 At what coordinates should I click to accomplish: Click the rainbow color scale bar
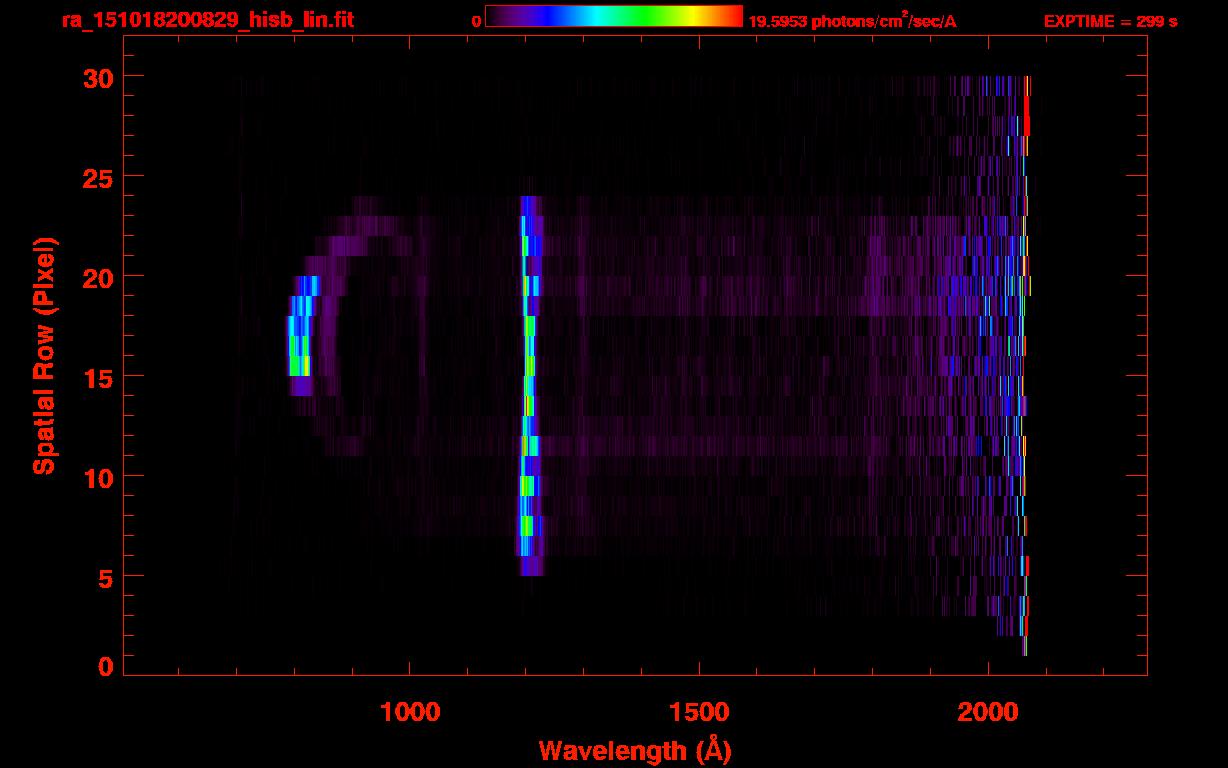614,17
